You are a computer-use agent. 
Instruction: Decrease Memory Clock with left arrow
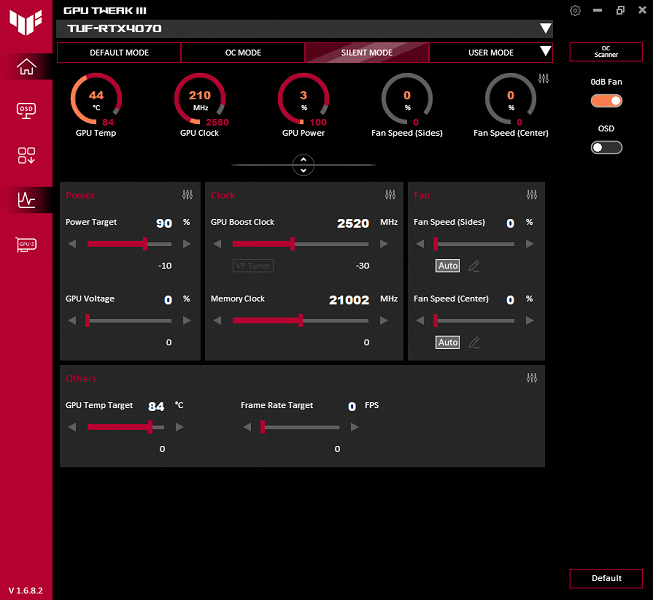pyautogui.click(x=217, y=320)
